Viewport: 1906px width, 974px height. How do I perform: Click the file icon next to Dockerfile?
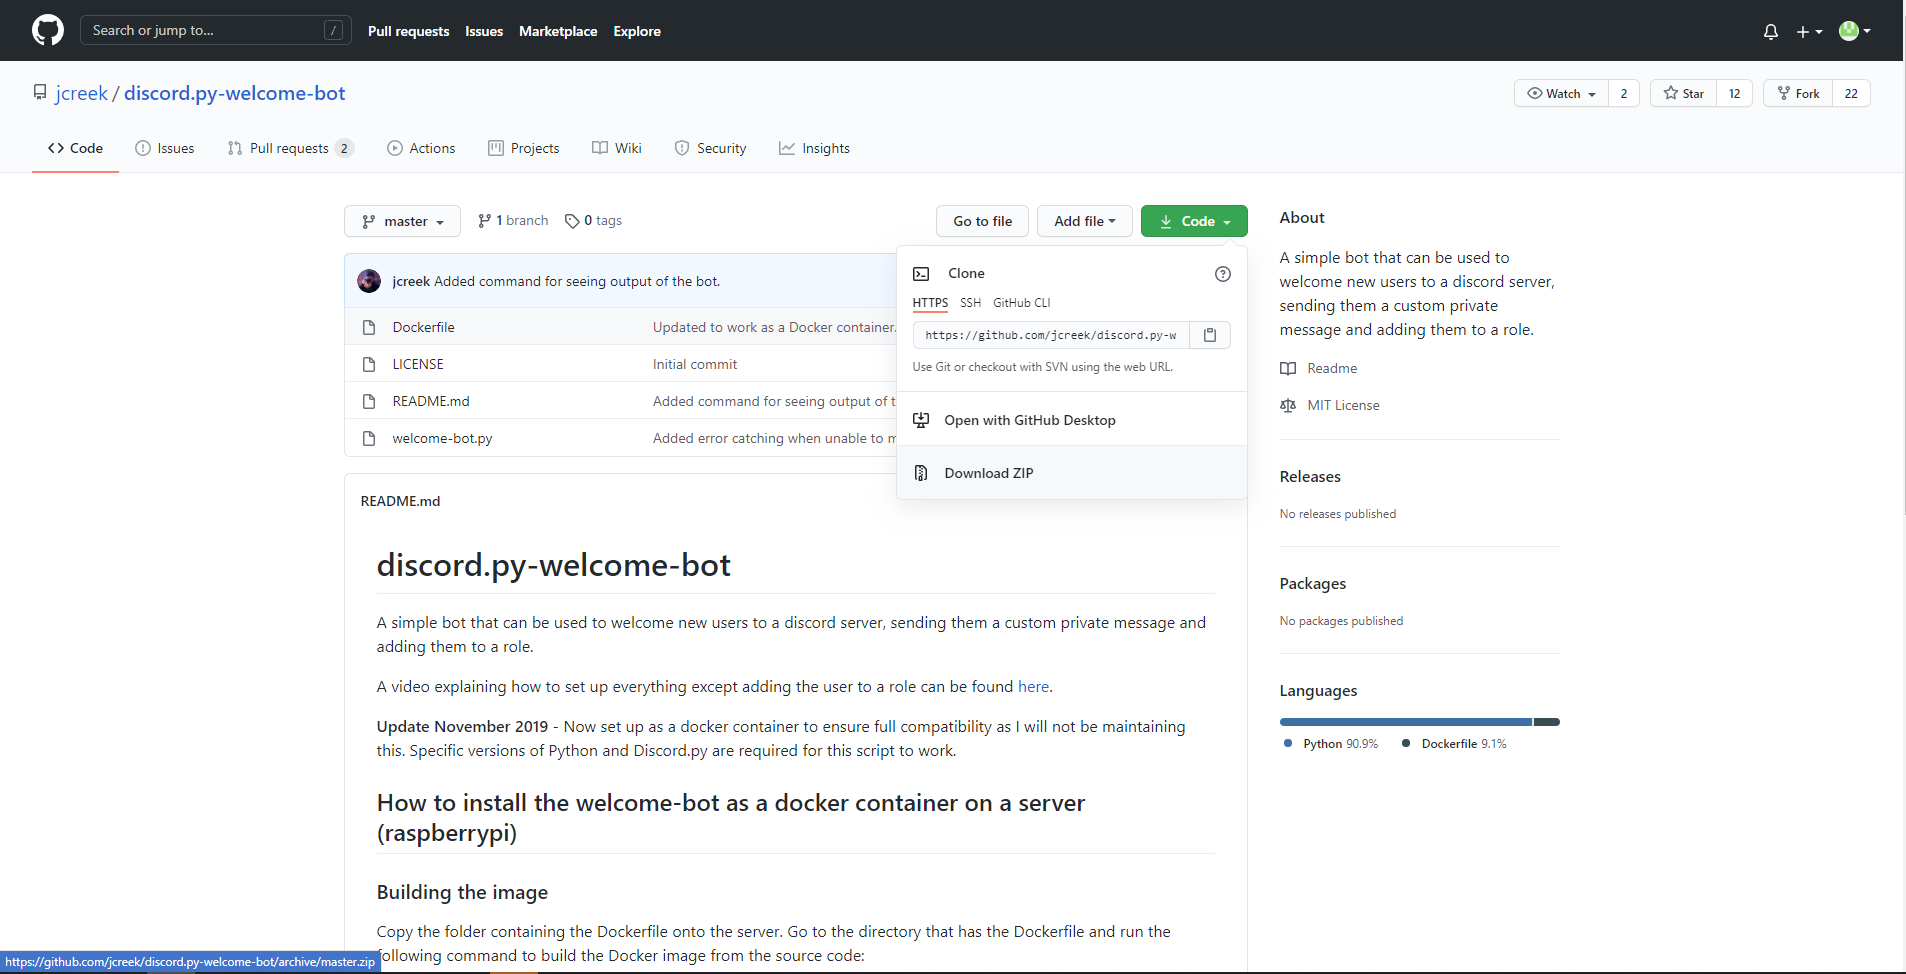(369, 326)
